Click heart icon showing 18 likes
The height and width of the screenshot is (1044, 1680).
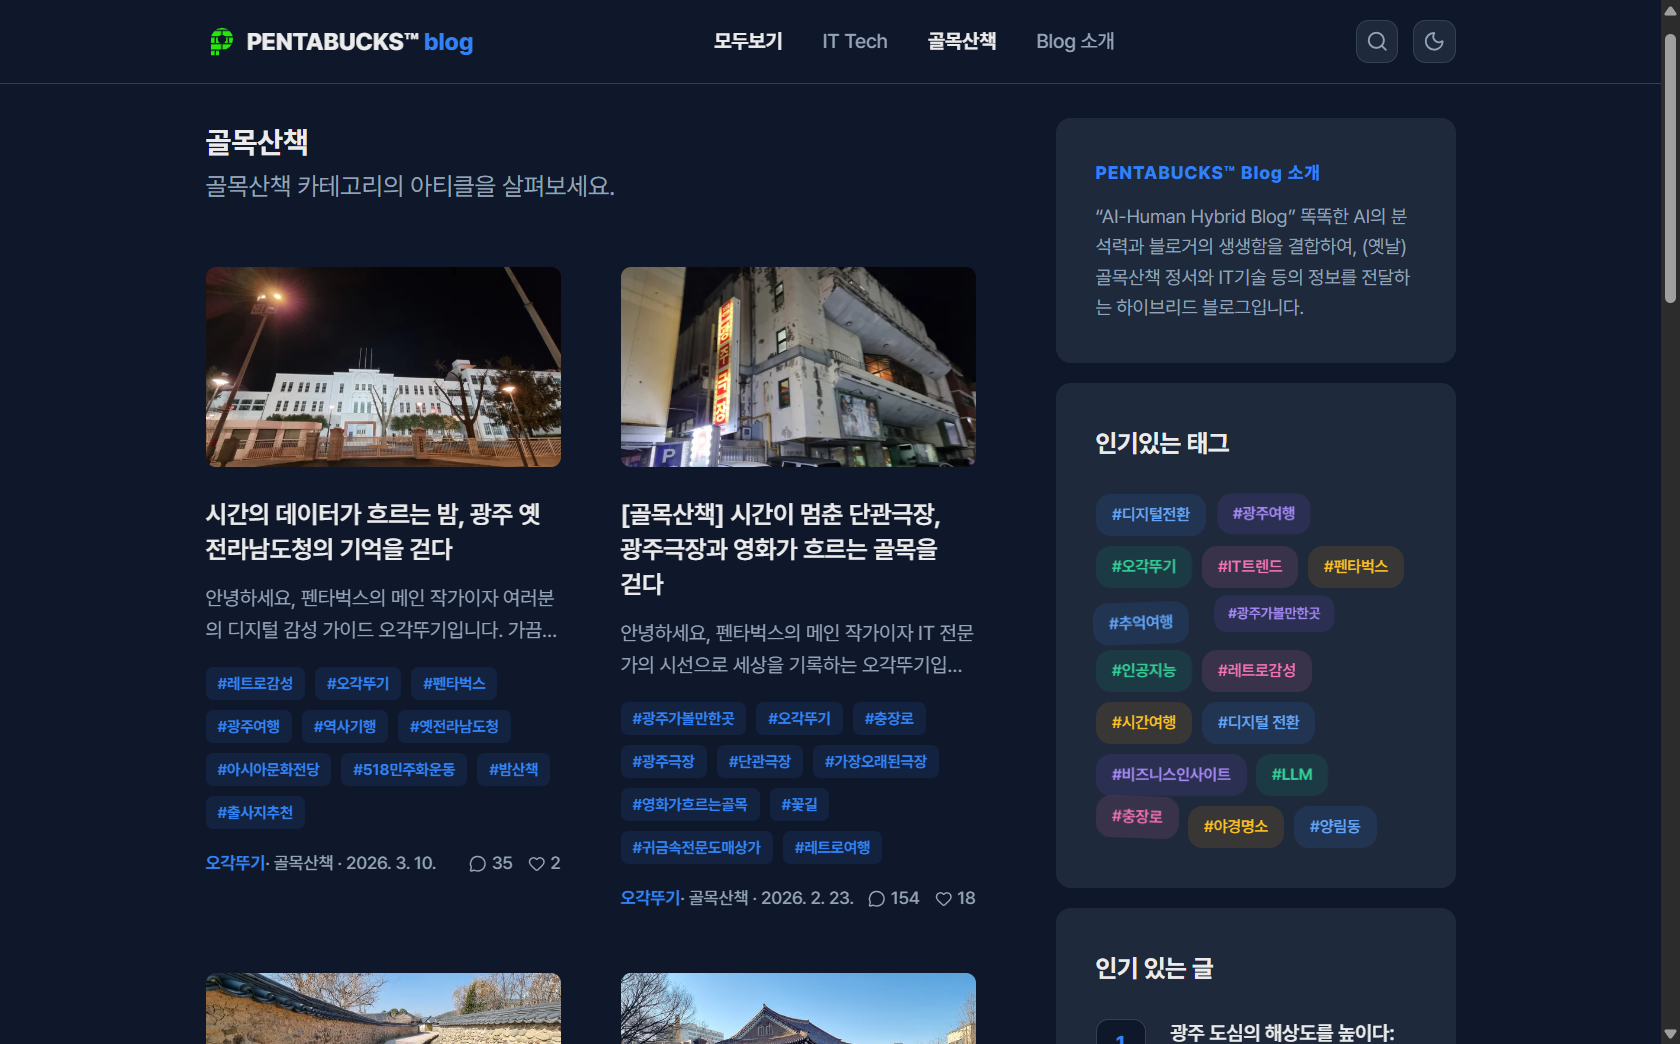coord(943,898)
